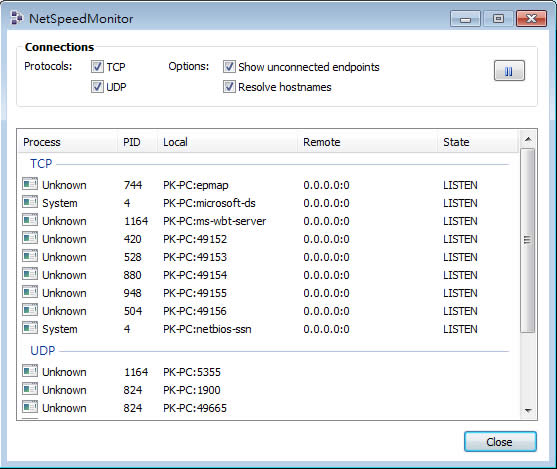Minimize the NetSpeedMonitor window
The image size is (557, 469).
click(465, 19)
